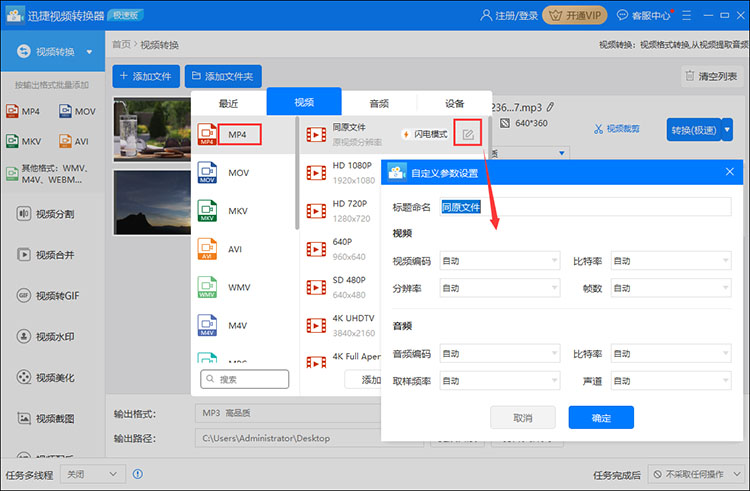Open 任务多线程 dropdown set to 关闭
The height and width of the screenshot is (491, 750).
point(93,474)
